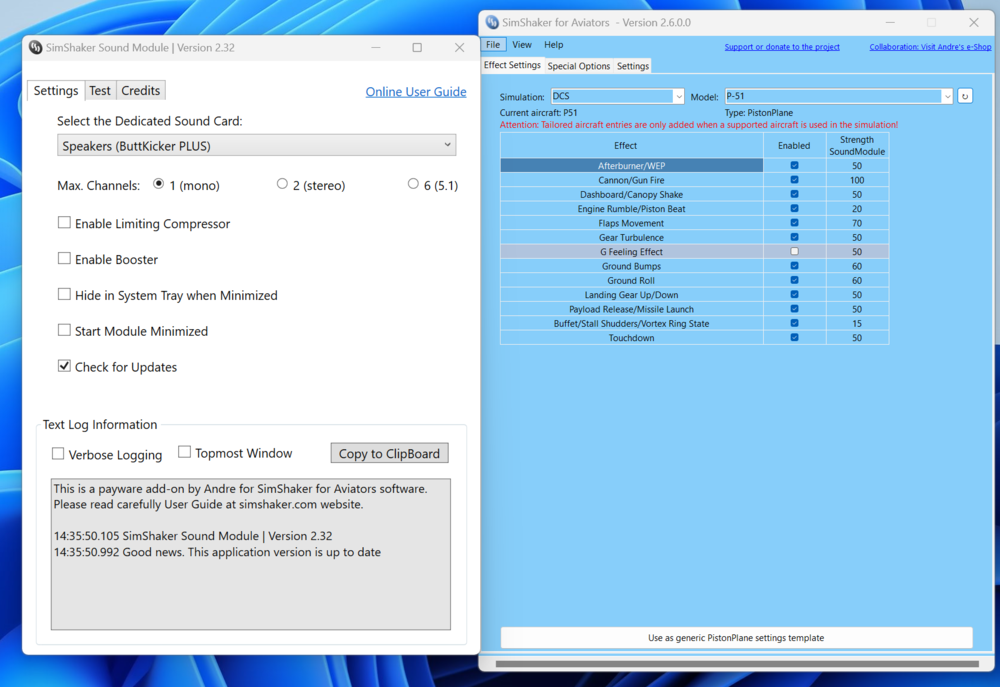Disable Afterburner/WEP effect checkbox

[794, 165]
